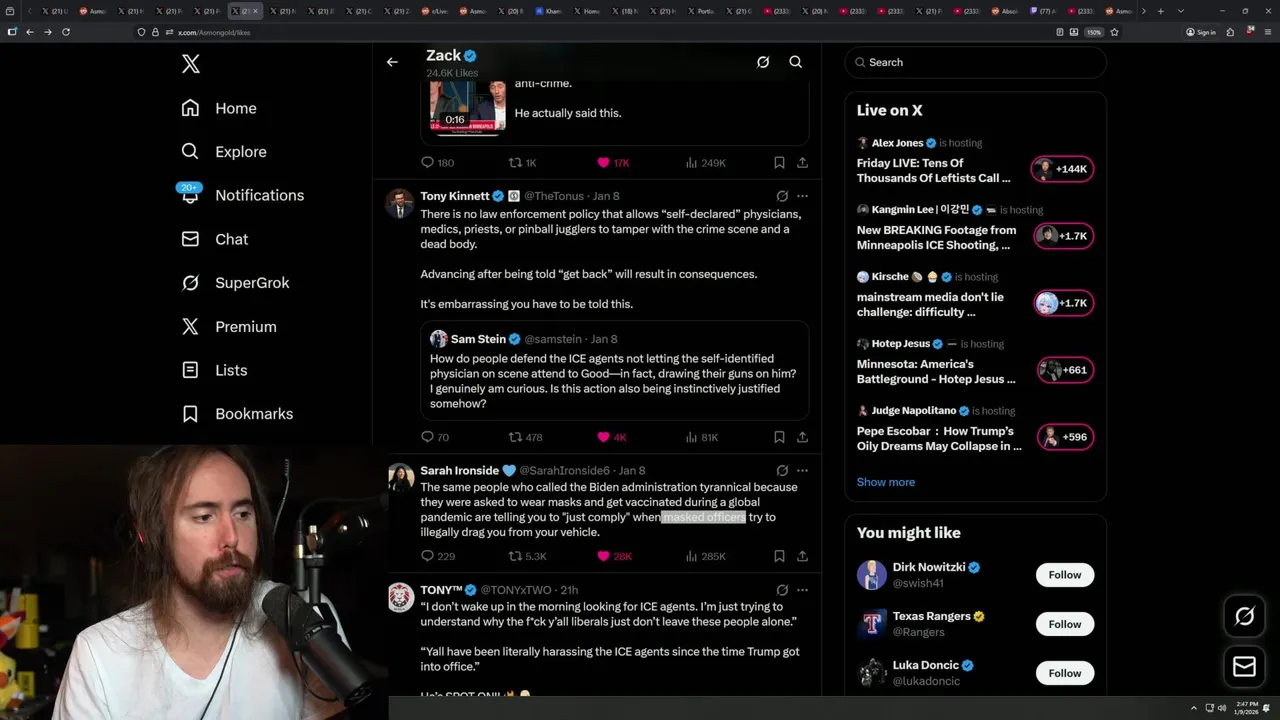
Task: Click Grok icon in profile header
Action: point(763,62)
